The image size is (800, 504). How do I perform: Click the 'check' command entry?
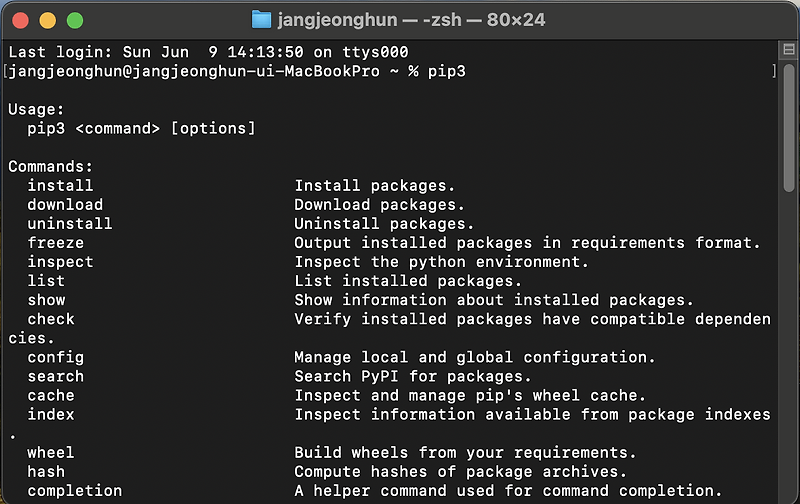pos(51,319)
